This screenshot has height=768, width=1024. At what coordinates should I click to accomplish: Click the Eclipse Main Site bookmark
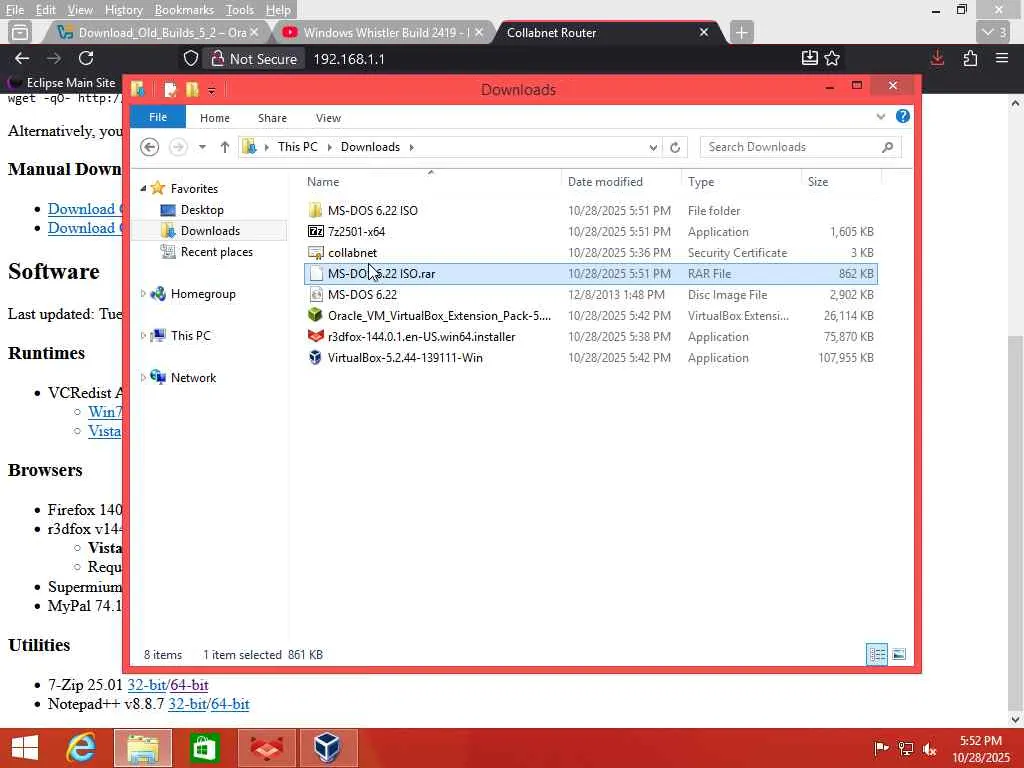coord(61,83)
